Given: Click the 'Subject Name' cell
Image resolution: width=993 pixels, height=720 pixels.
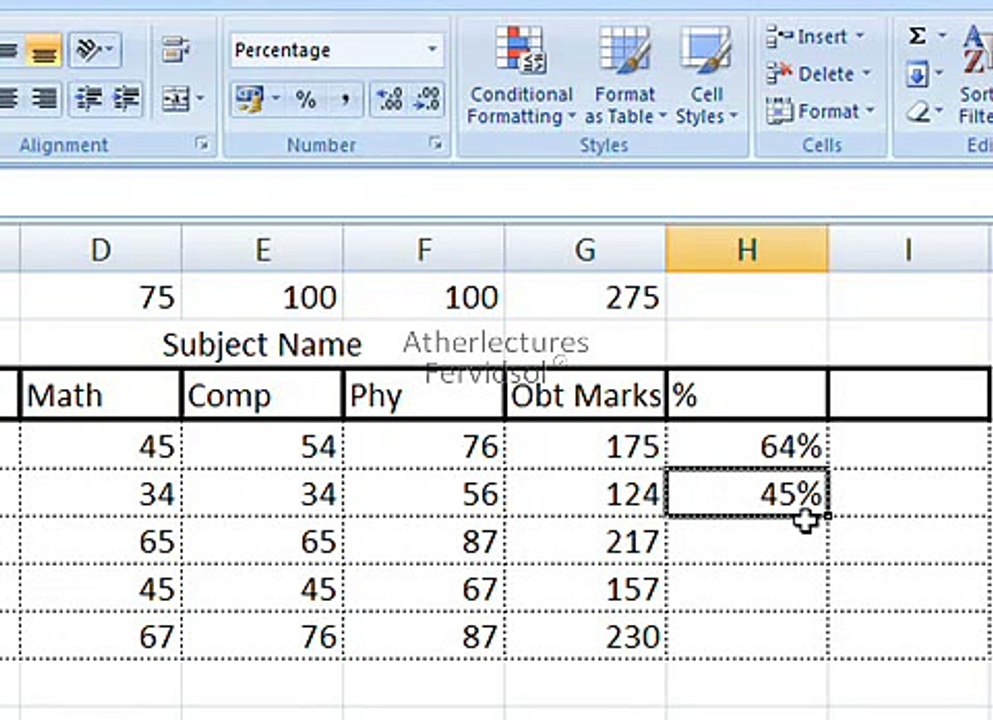Looking at the screenshot, I should (x=262, y=344).
